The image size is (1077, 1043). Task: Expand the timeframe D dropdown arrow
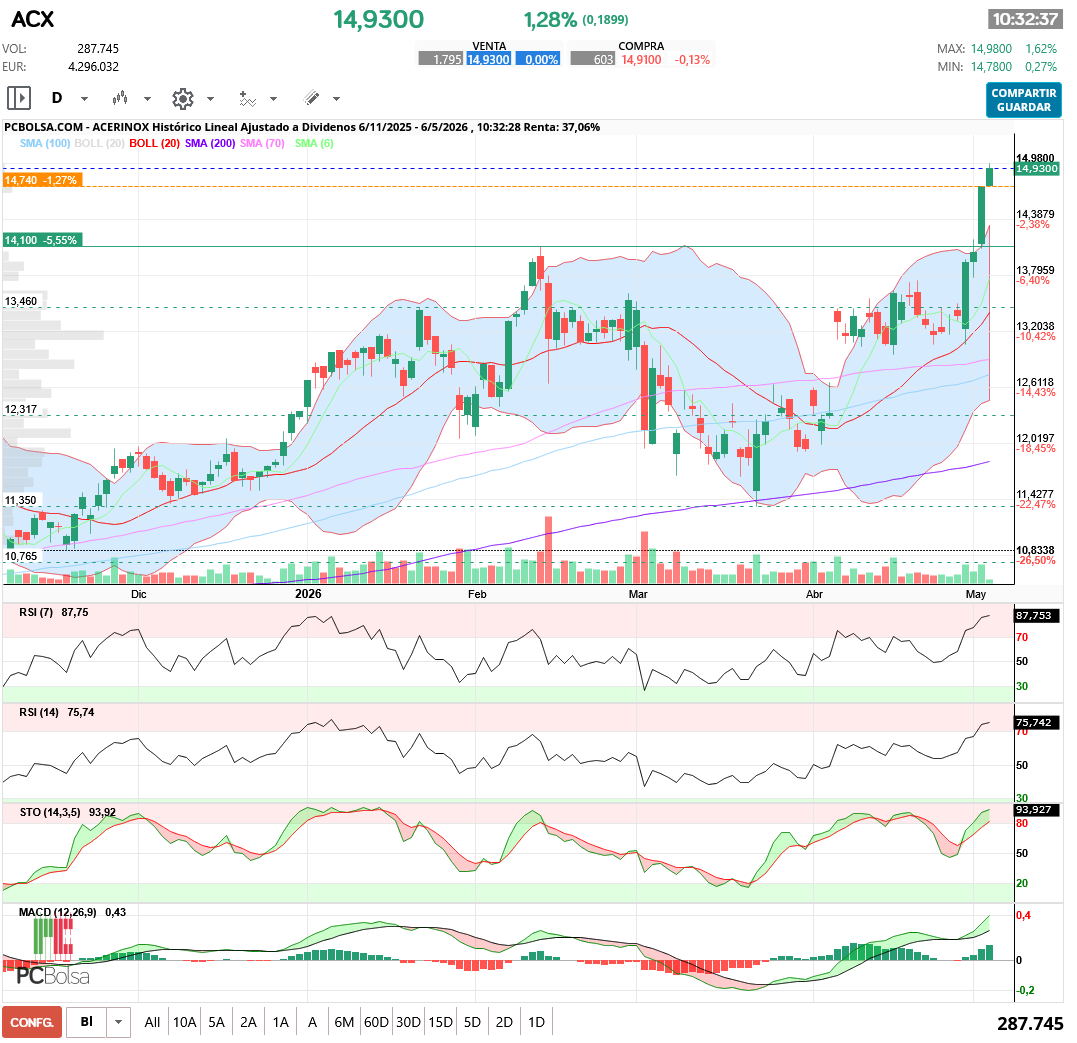84,99
